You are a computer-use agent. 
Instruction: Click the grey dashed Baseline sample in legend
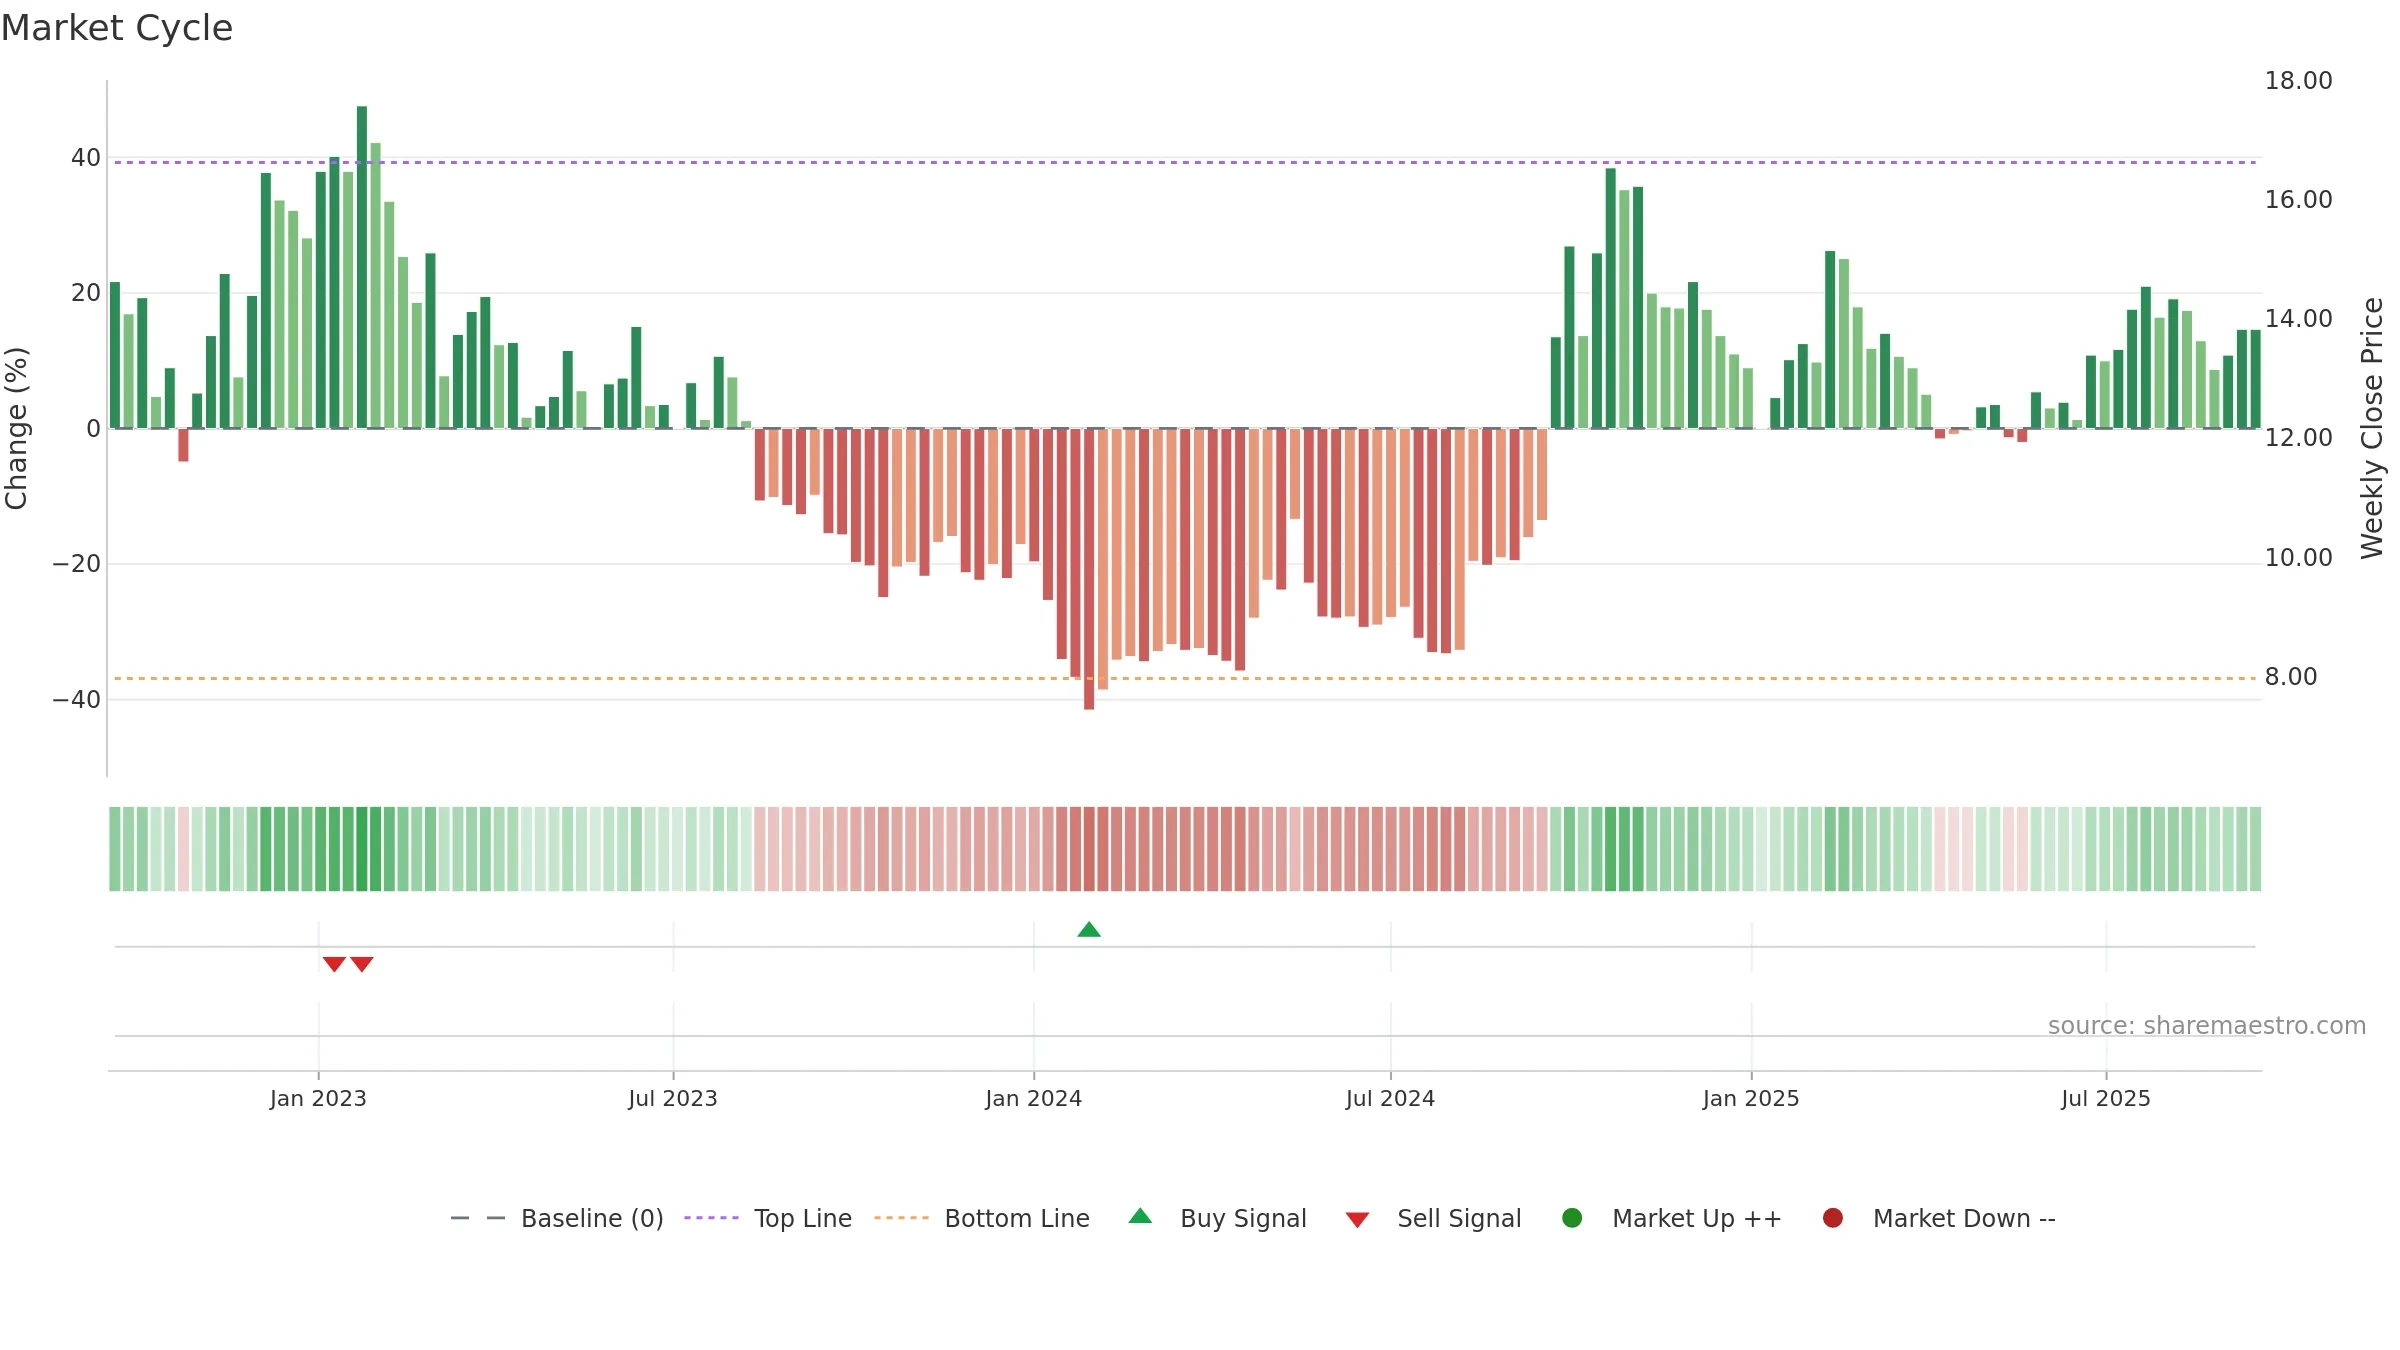coord(477,1218)
